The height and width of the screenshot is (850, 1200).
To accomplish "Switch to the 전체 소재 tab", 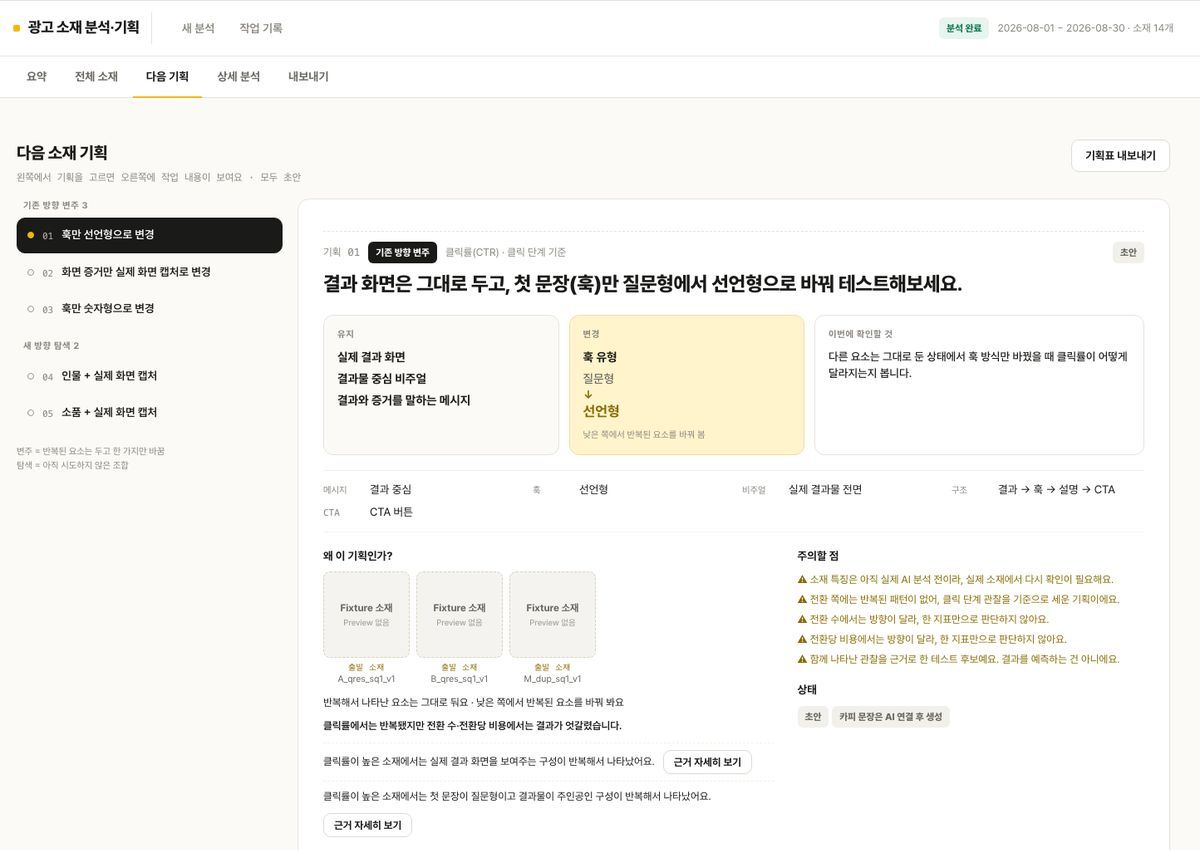I will pos(96,76).
